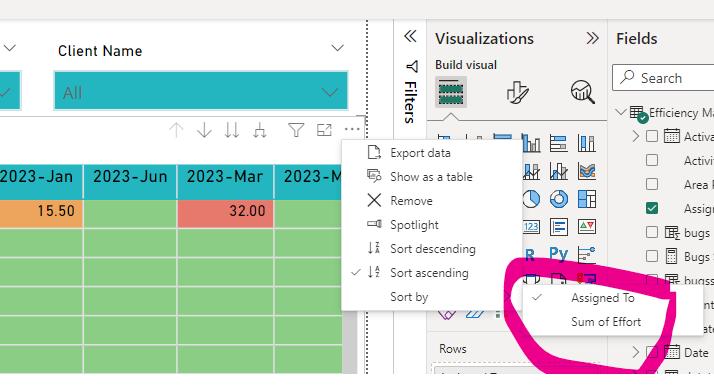Select the 100% stacked bar chart visual
Image resolution: width=714 pixels, height=390 pixels.
(x=559, y=144)
